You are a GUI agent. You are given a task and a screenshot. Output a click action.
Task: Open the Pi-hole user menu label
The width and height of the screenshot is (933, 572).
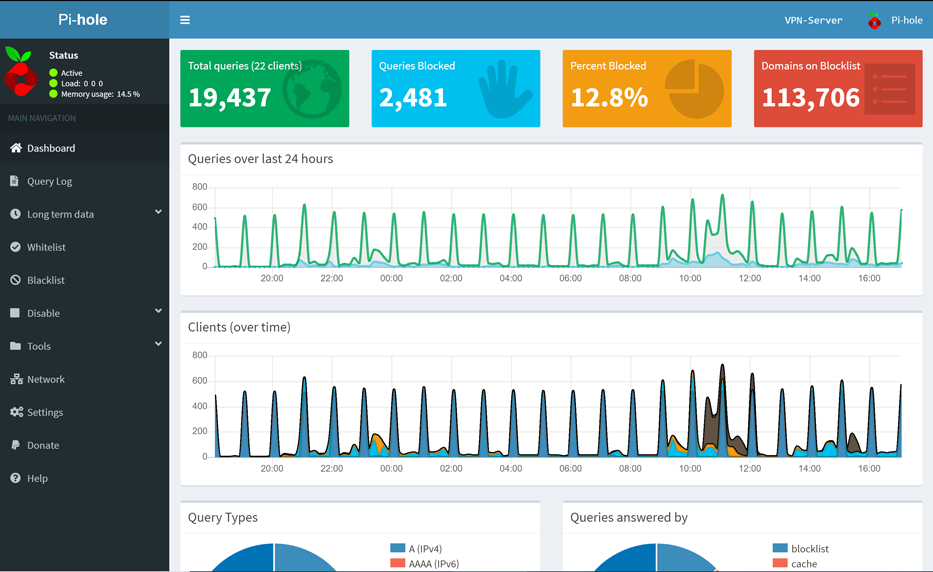[x=906, y=20]
